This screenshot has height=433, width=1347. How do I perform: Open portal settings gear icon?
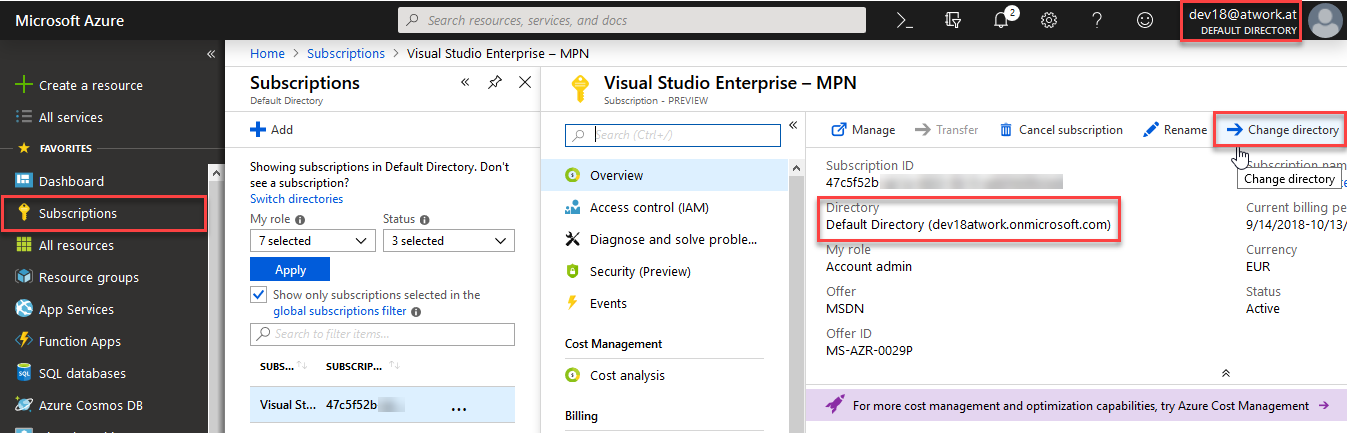click(x=1049, y=20)
